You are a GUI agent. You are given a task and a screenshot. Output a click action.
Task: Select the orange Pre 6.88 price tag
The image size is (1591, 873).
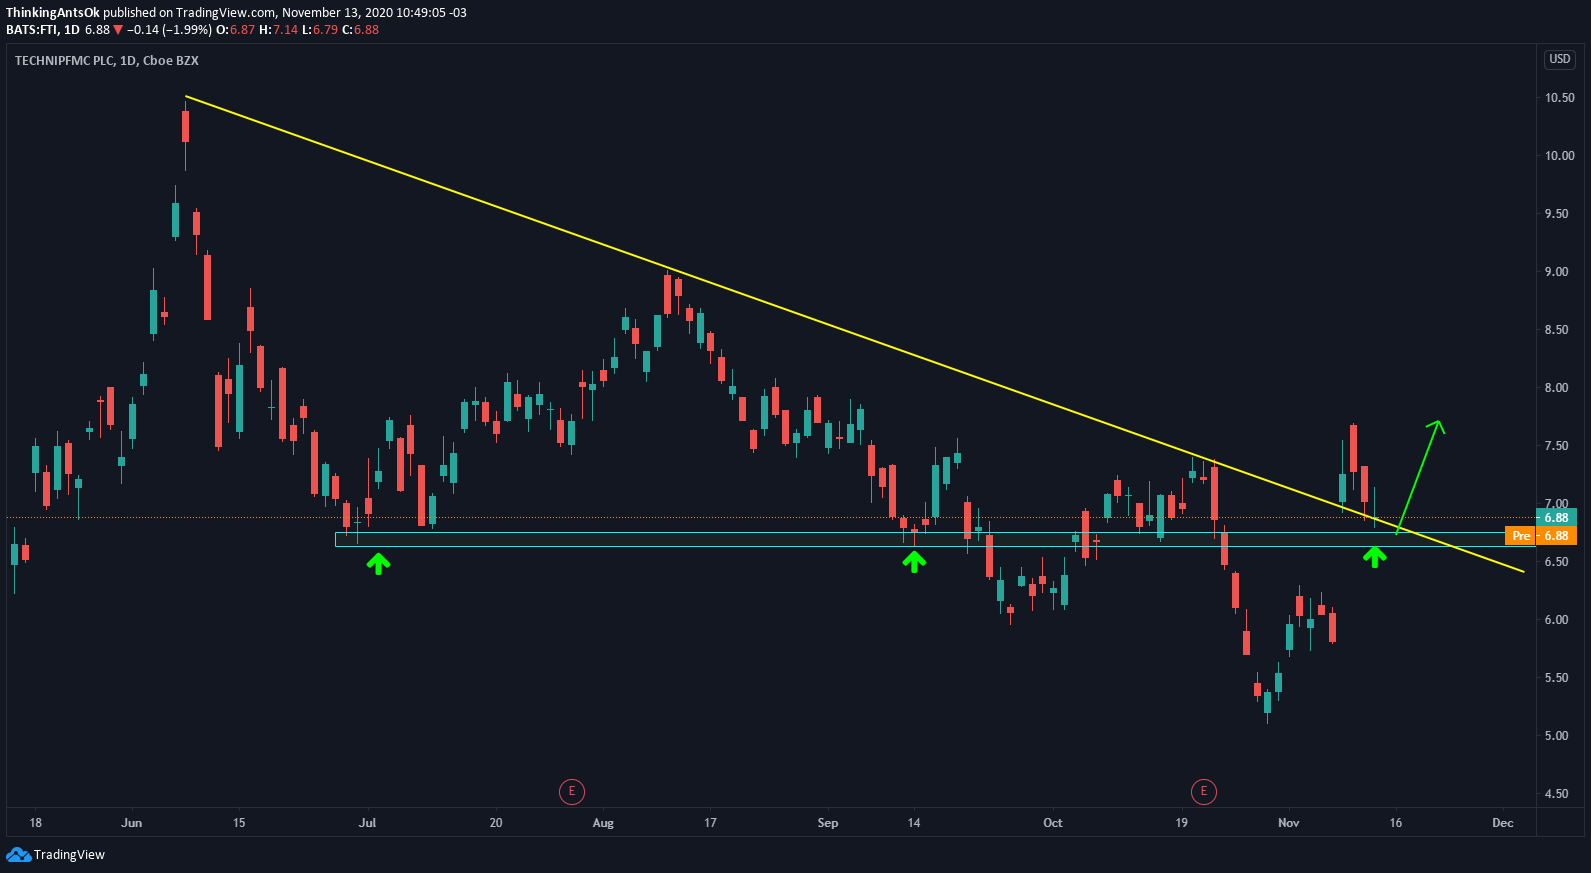1541,536
